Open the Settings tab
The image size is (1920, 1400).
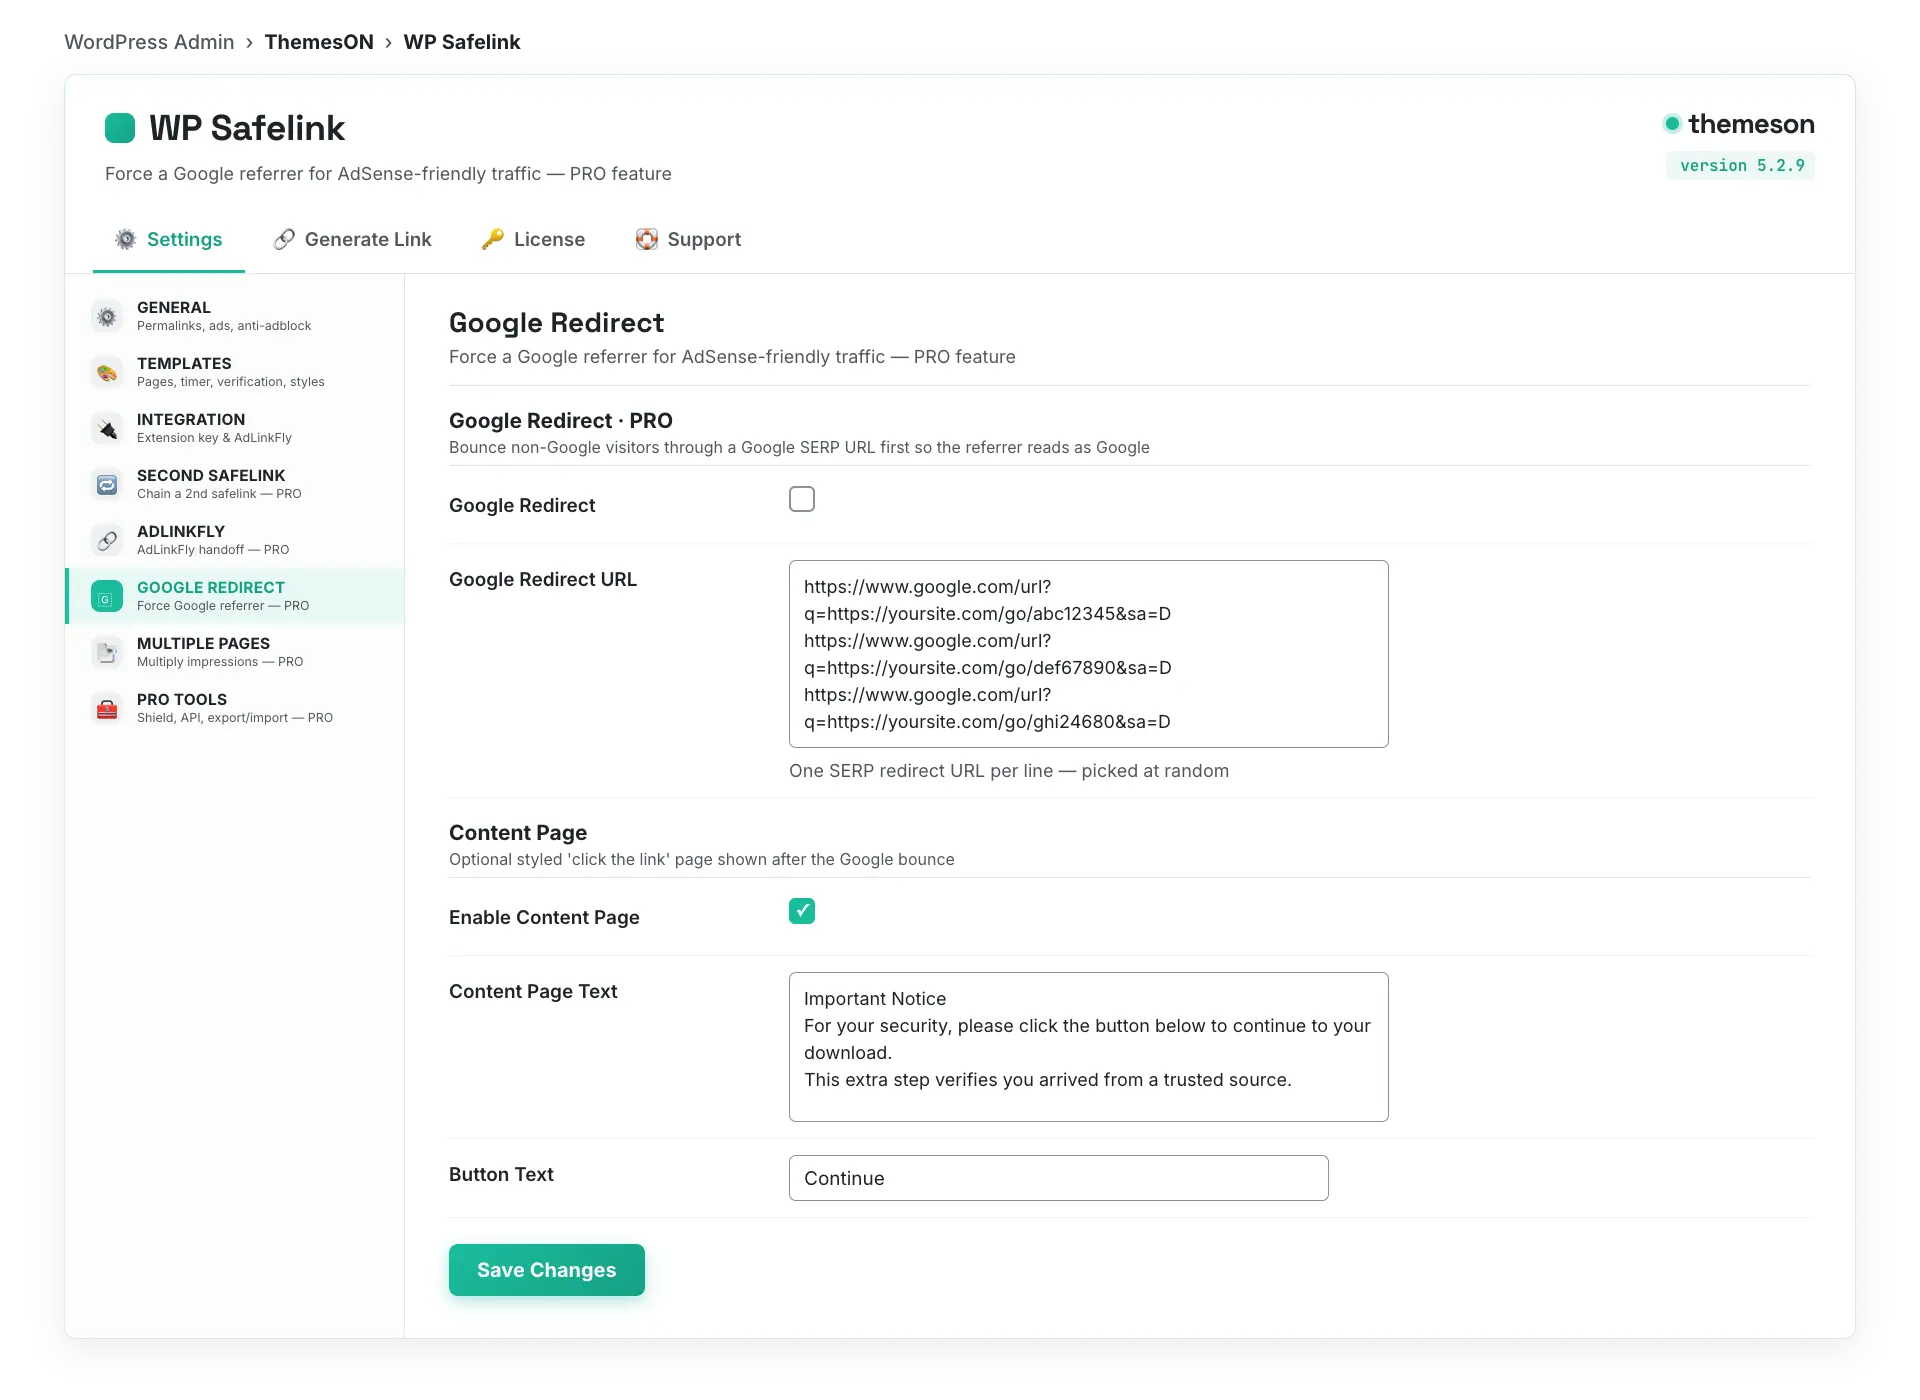[169, 239]
